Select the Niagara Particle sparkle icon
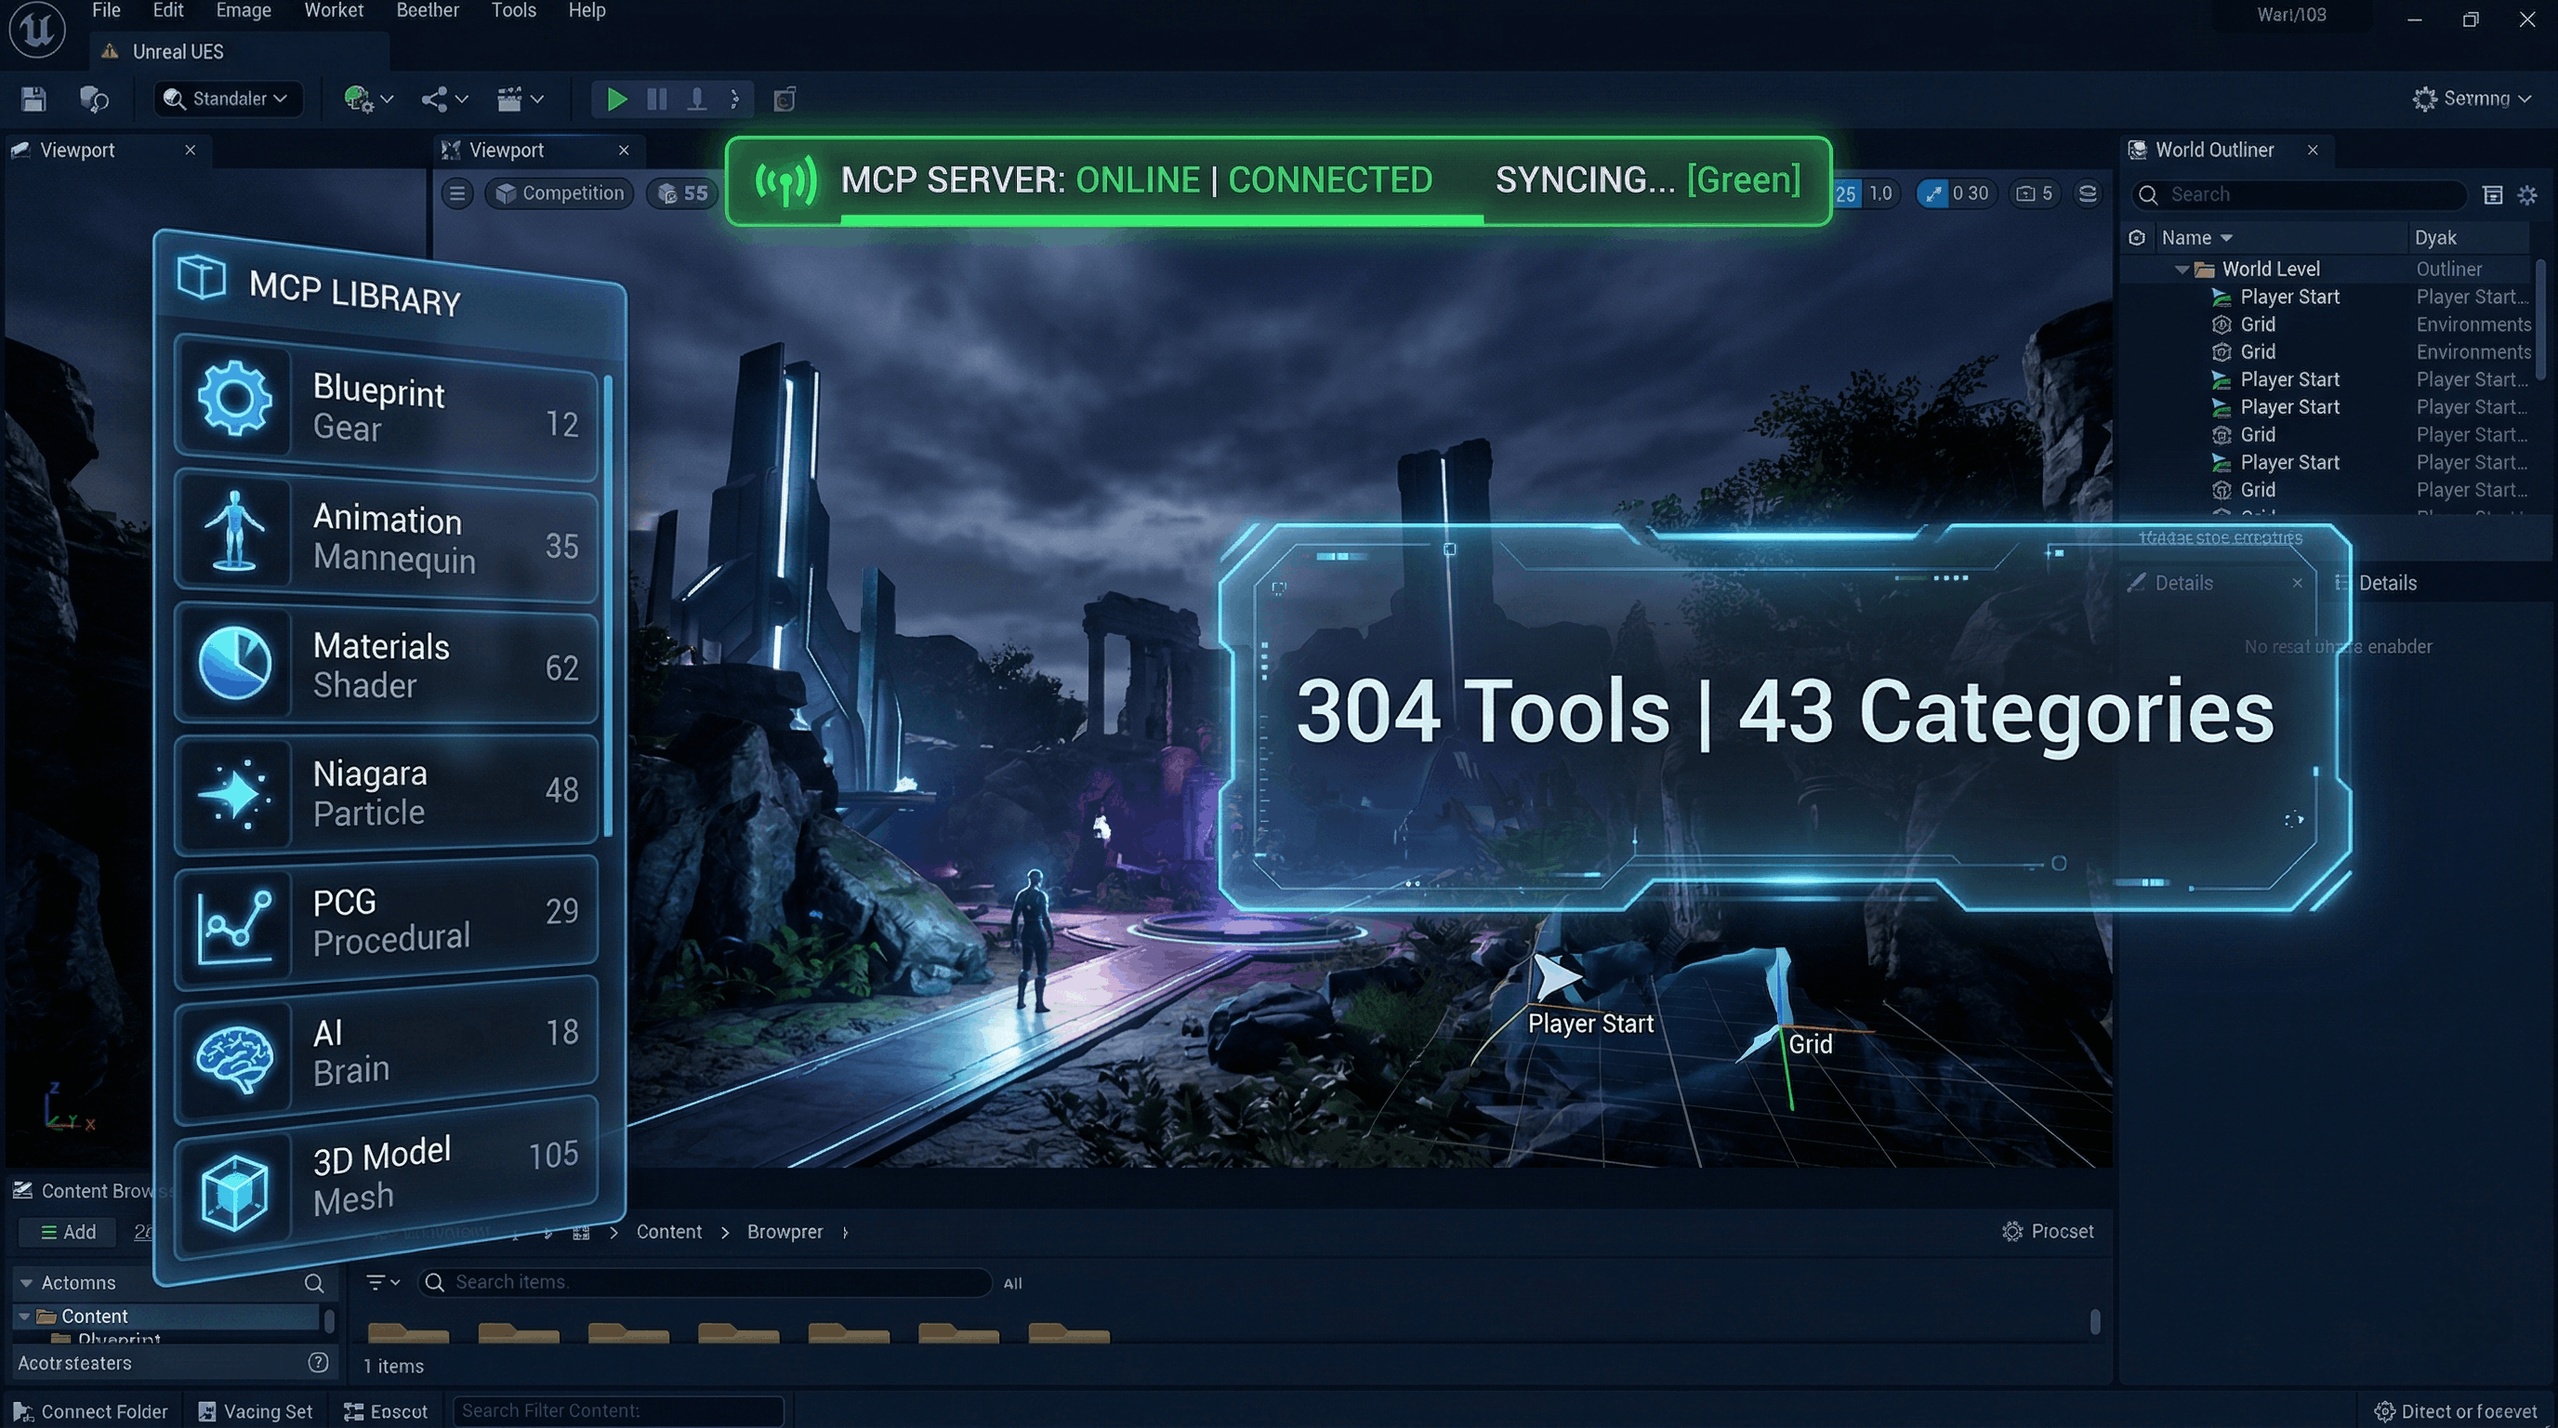The image size is (2558, 1428). (x=235, y=794)
